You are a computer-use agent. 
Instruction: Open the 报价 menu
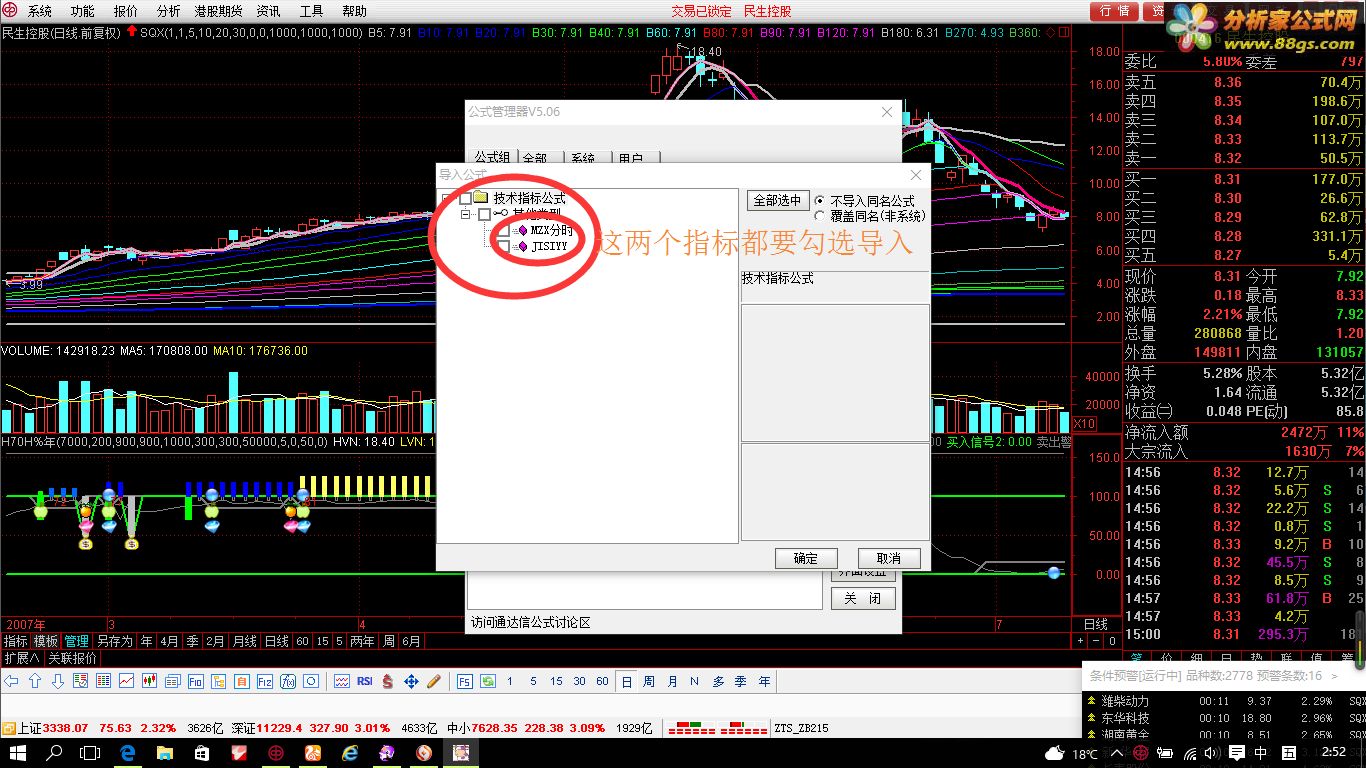click(126, 11)
